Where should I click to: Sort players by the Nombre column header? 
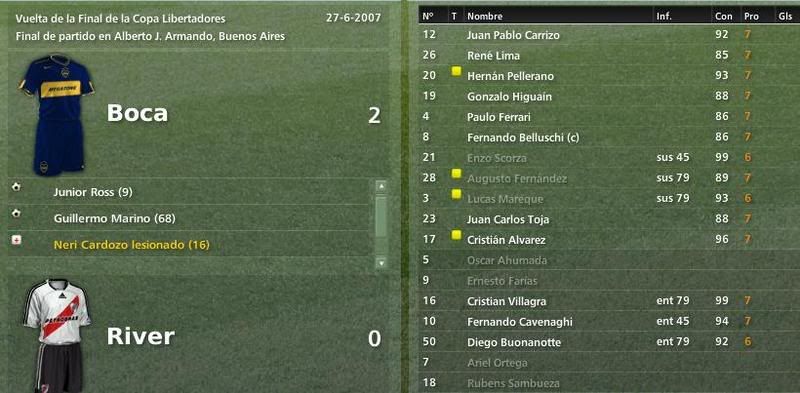(x=485, y=16)
